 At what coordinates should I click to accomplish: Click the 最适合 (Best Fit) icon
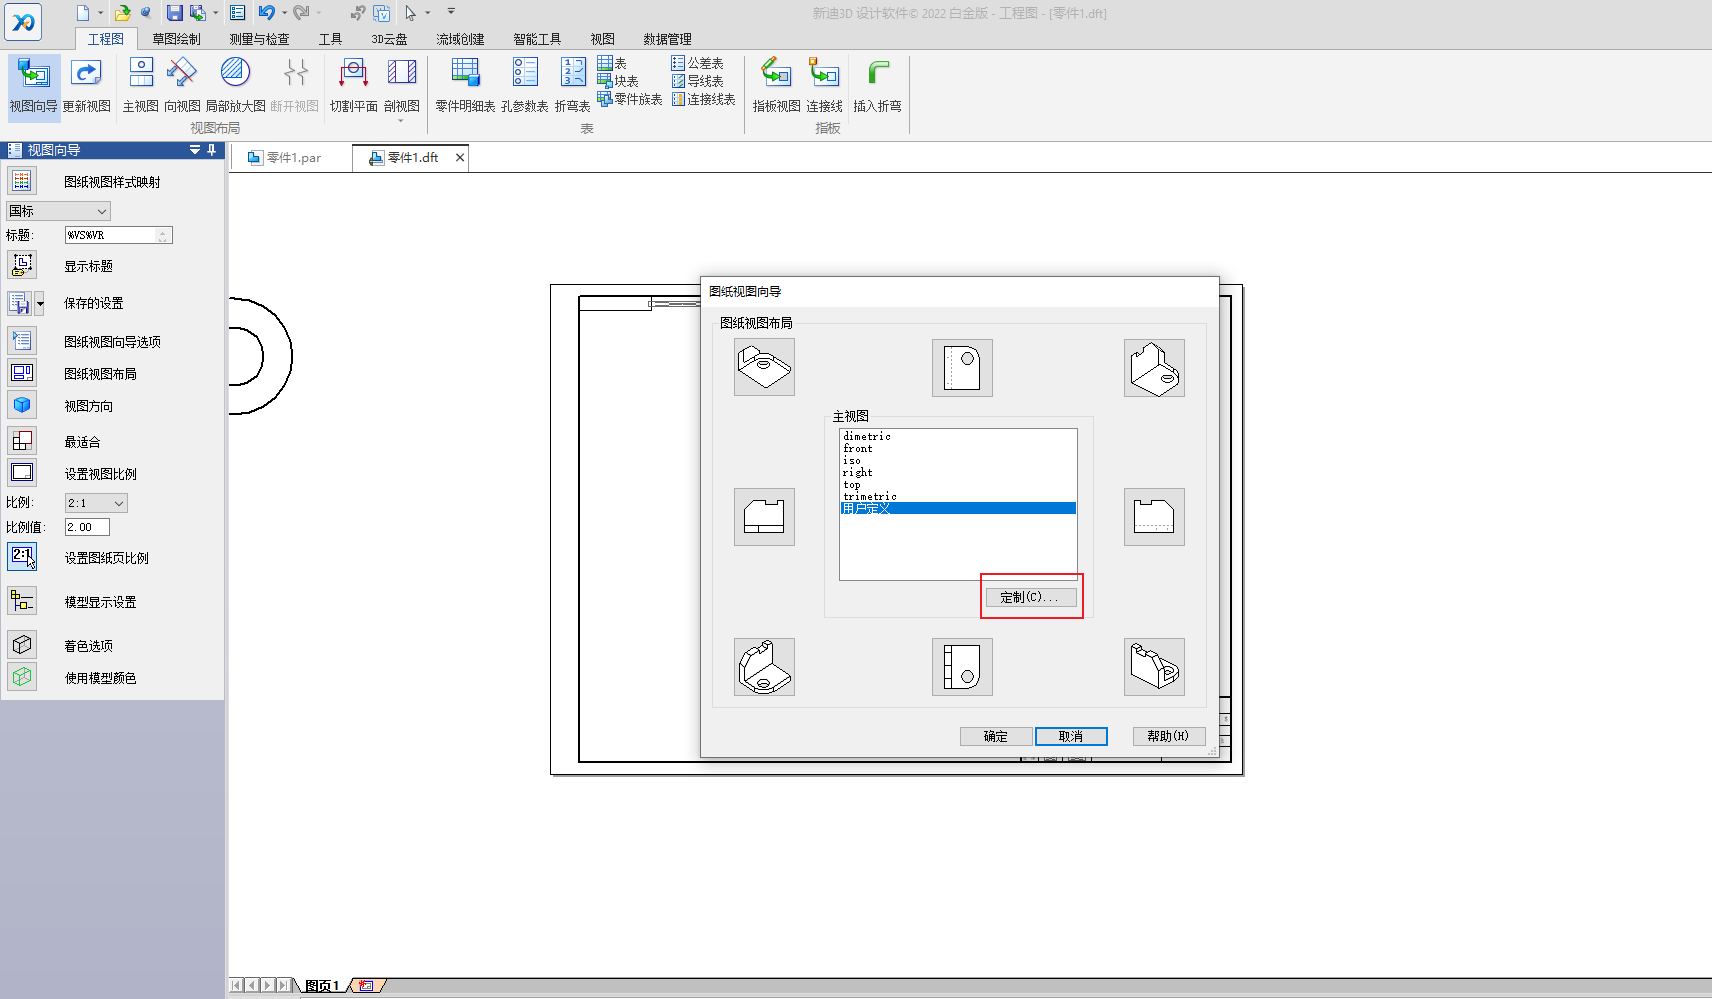click(x=22, y=441)
